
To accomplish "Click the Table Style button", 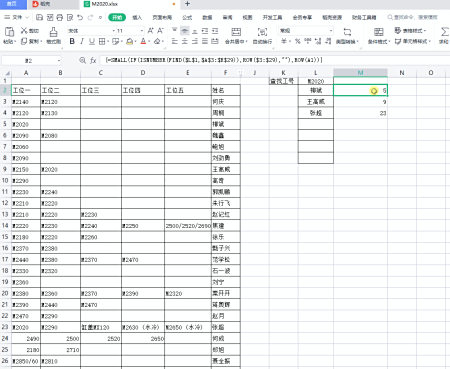I will click(x=410, y=31).
